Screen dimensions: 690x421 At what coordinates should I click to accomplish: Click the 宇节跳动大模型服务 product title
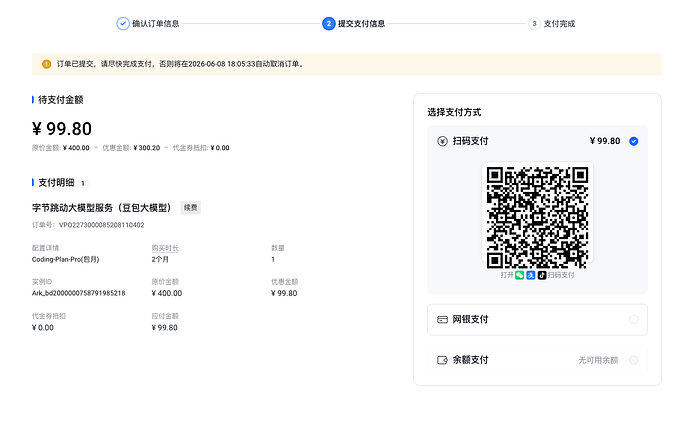pos(102,208)
